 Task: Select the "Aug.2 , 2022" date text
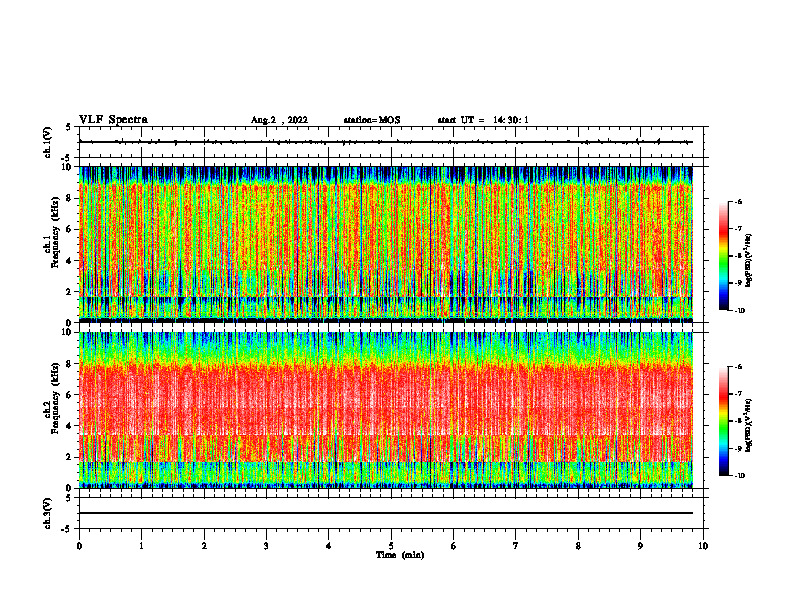coord(279,120)
